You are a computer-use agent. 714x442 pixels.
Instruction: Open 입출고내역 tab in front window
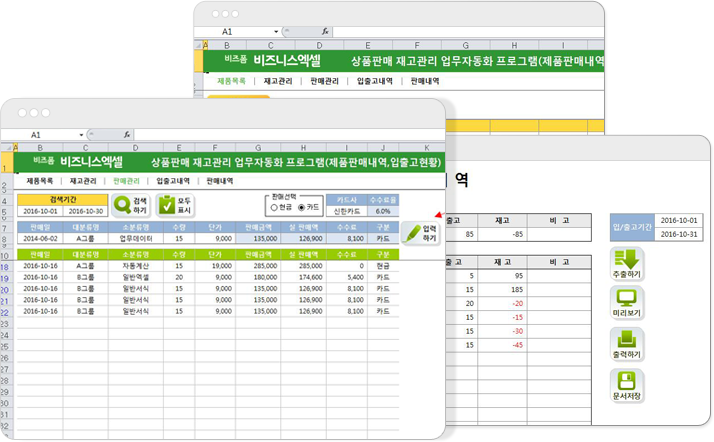pyautogui.click(x=173, y=181)
